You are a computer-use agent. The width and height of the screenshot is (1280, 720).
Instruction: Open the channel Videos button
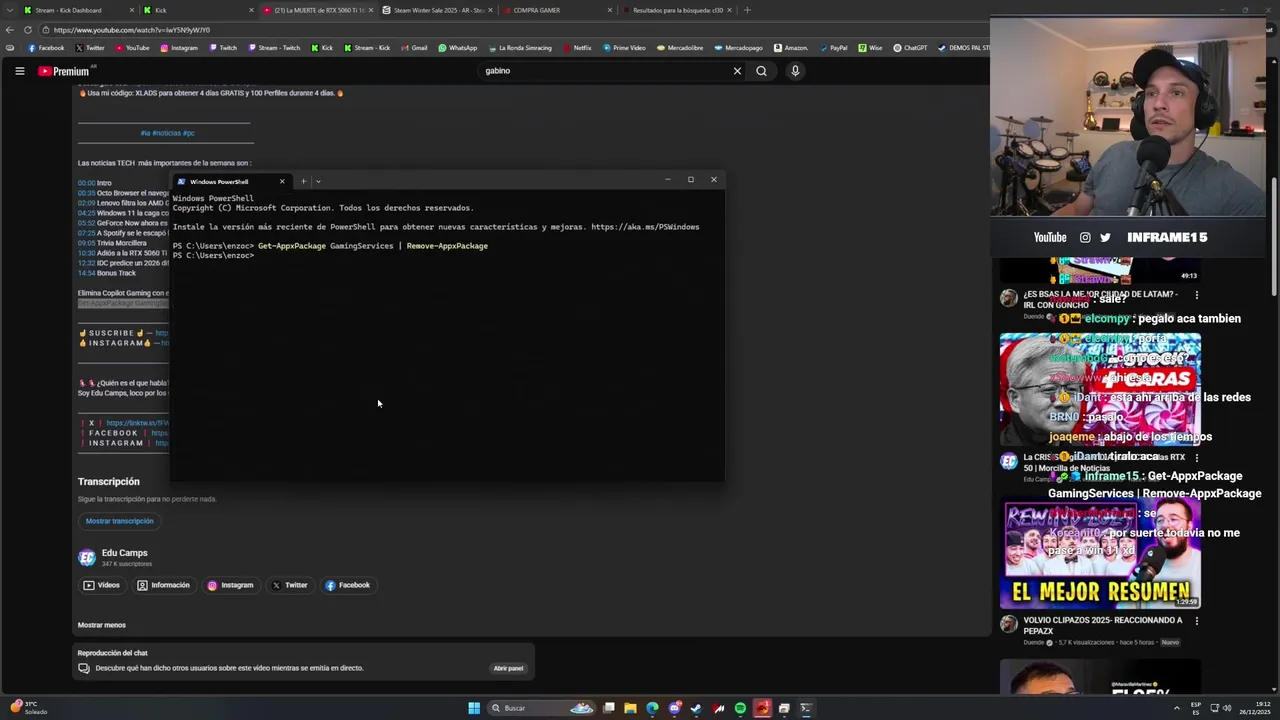point(102,585)
